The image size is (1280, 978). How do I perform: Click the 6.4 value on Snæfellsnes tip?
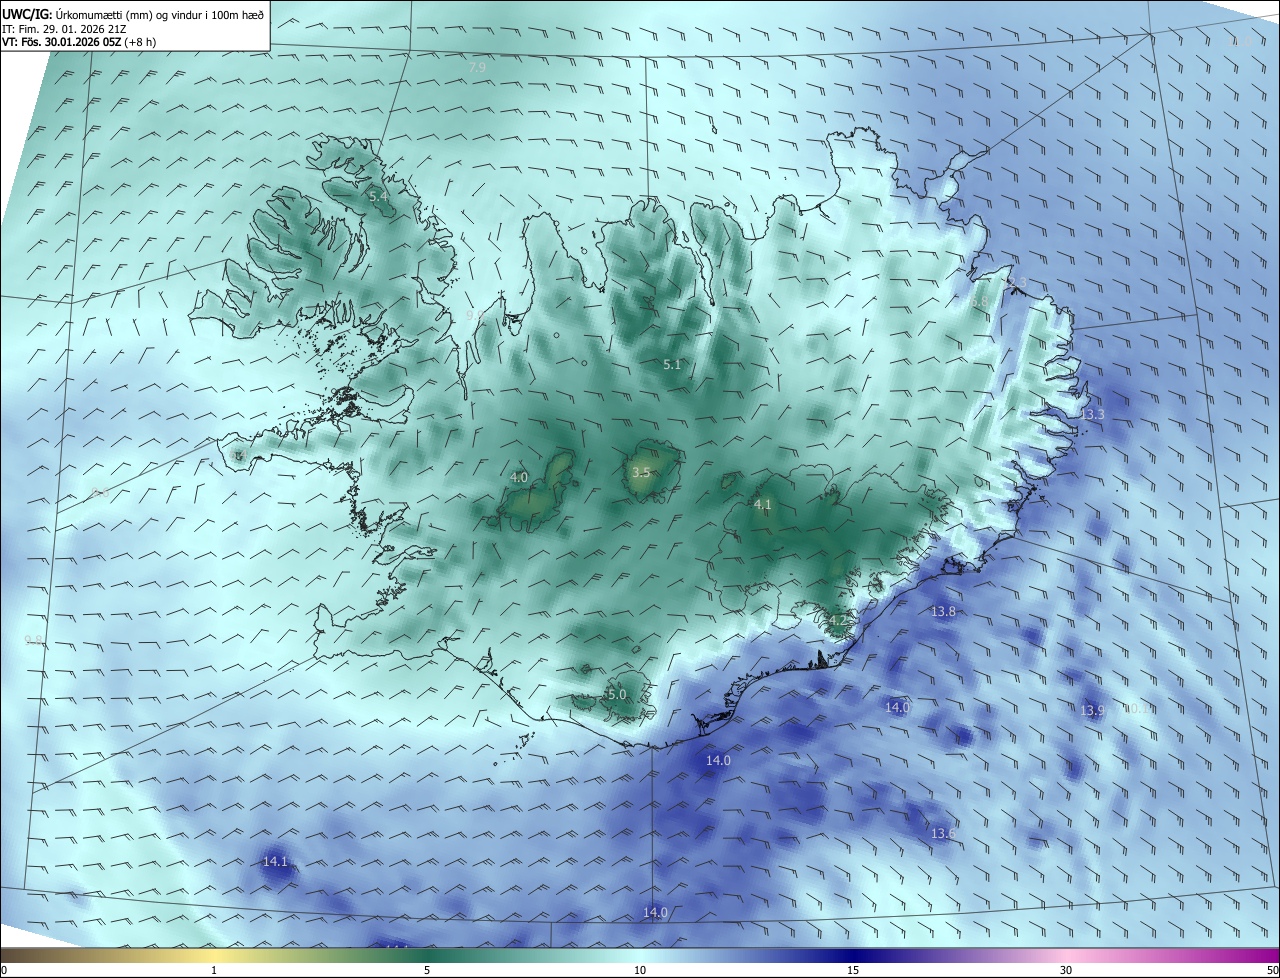[237, 455]
